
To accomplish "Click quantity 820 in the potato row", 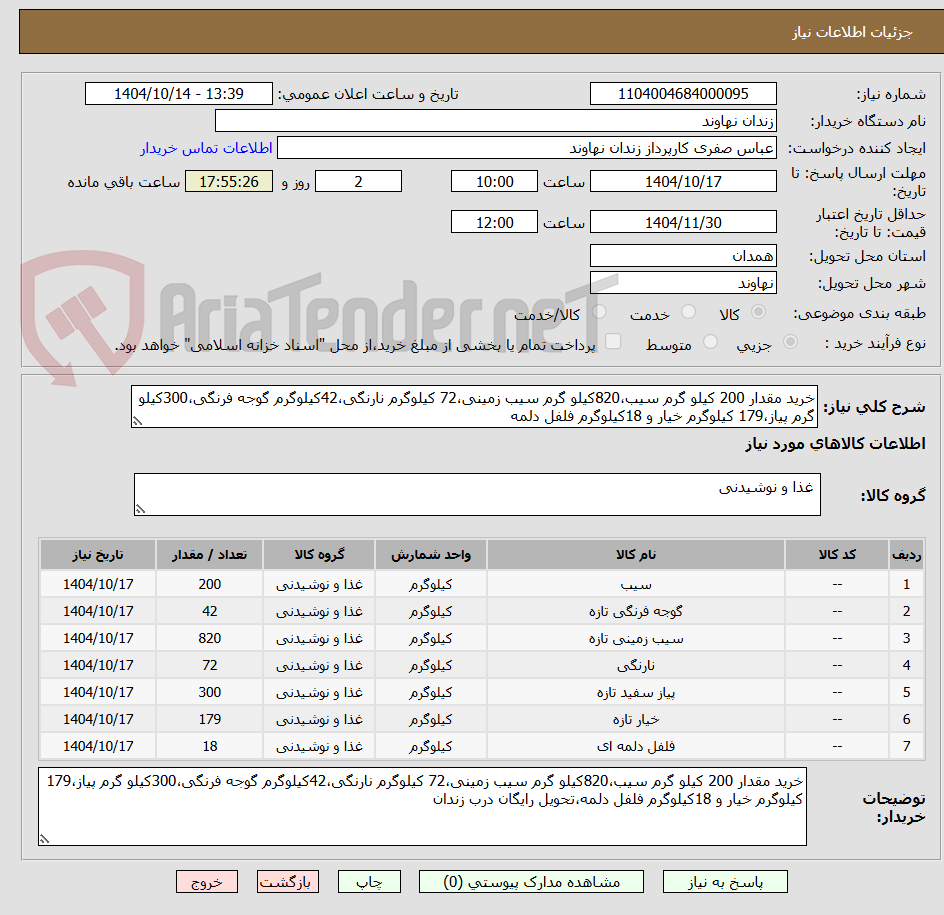I will coord(210,639).
